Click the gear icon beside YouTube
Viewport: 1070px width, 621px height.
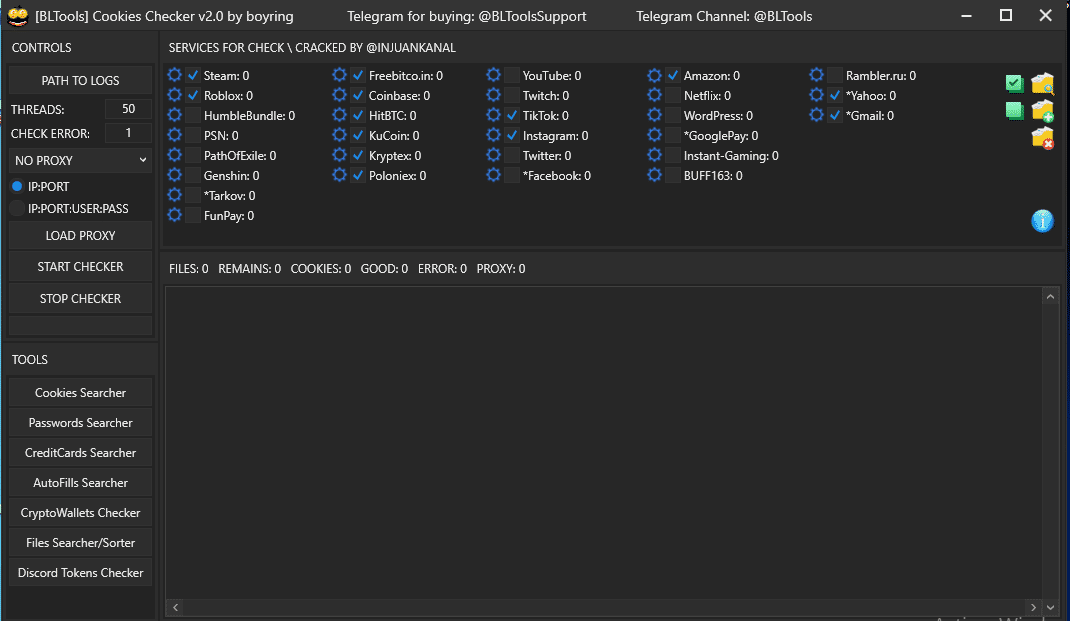click(x=493, y=75)
